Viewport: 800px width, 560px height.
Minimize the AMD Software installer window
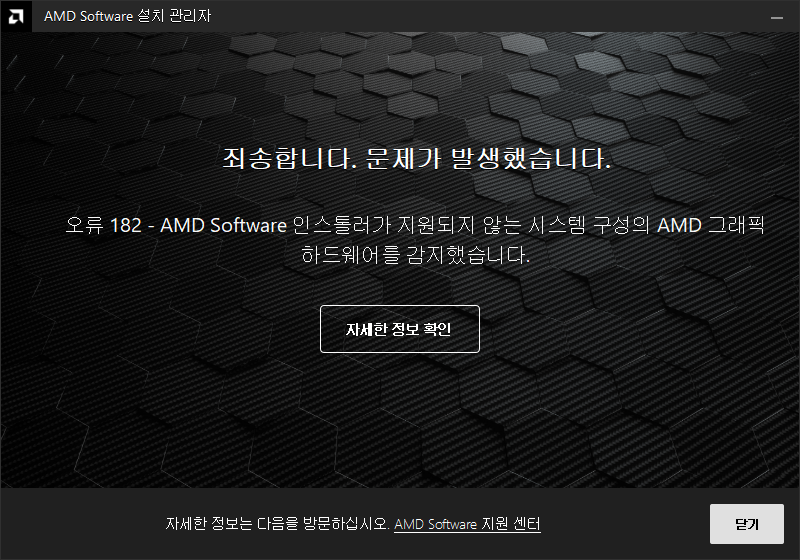pyautogui.click(x=777, y=17)
